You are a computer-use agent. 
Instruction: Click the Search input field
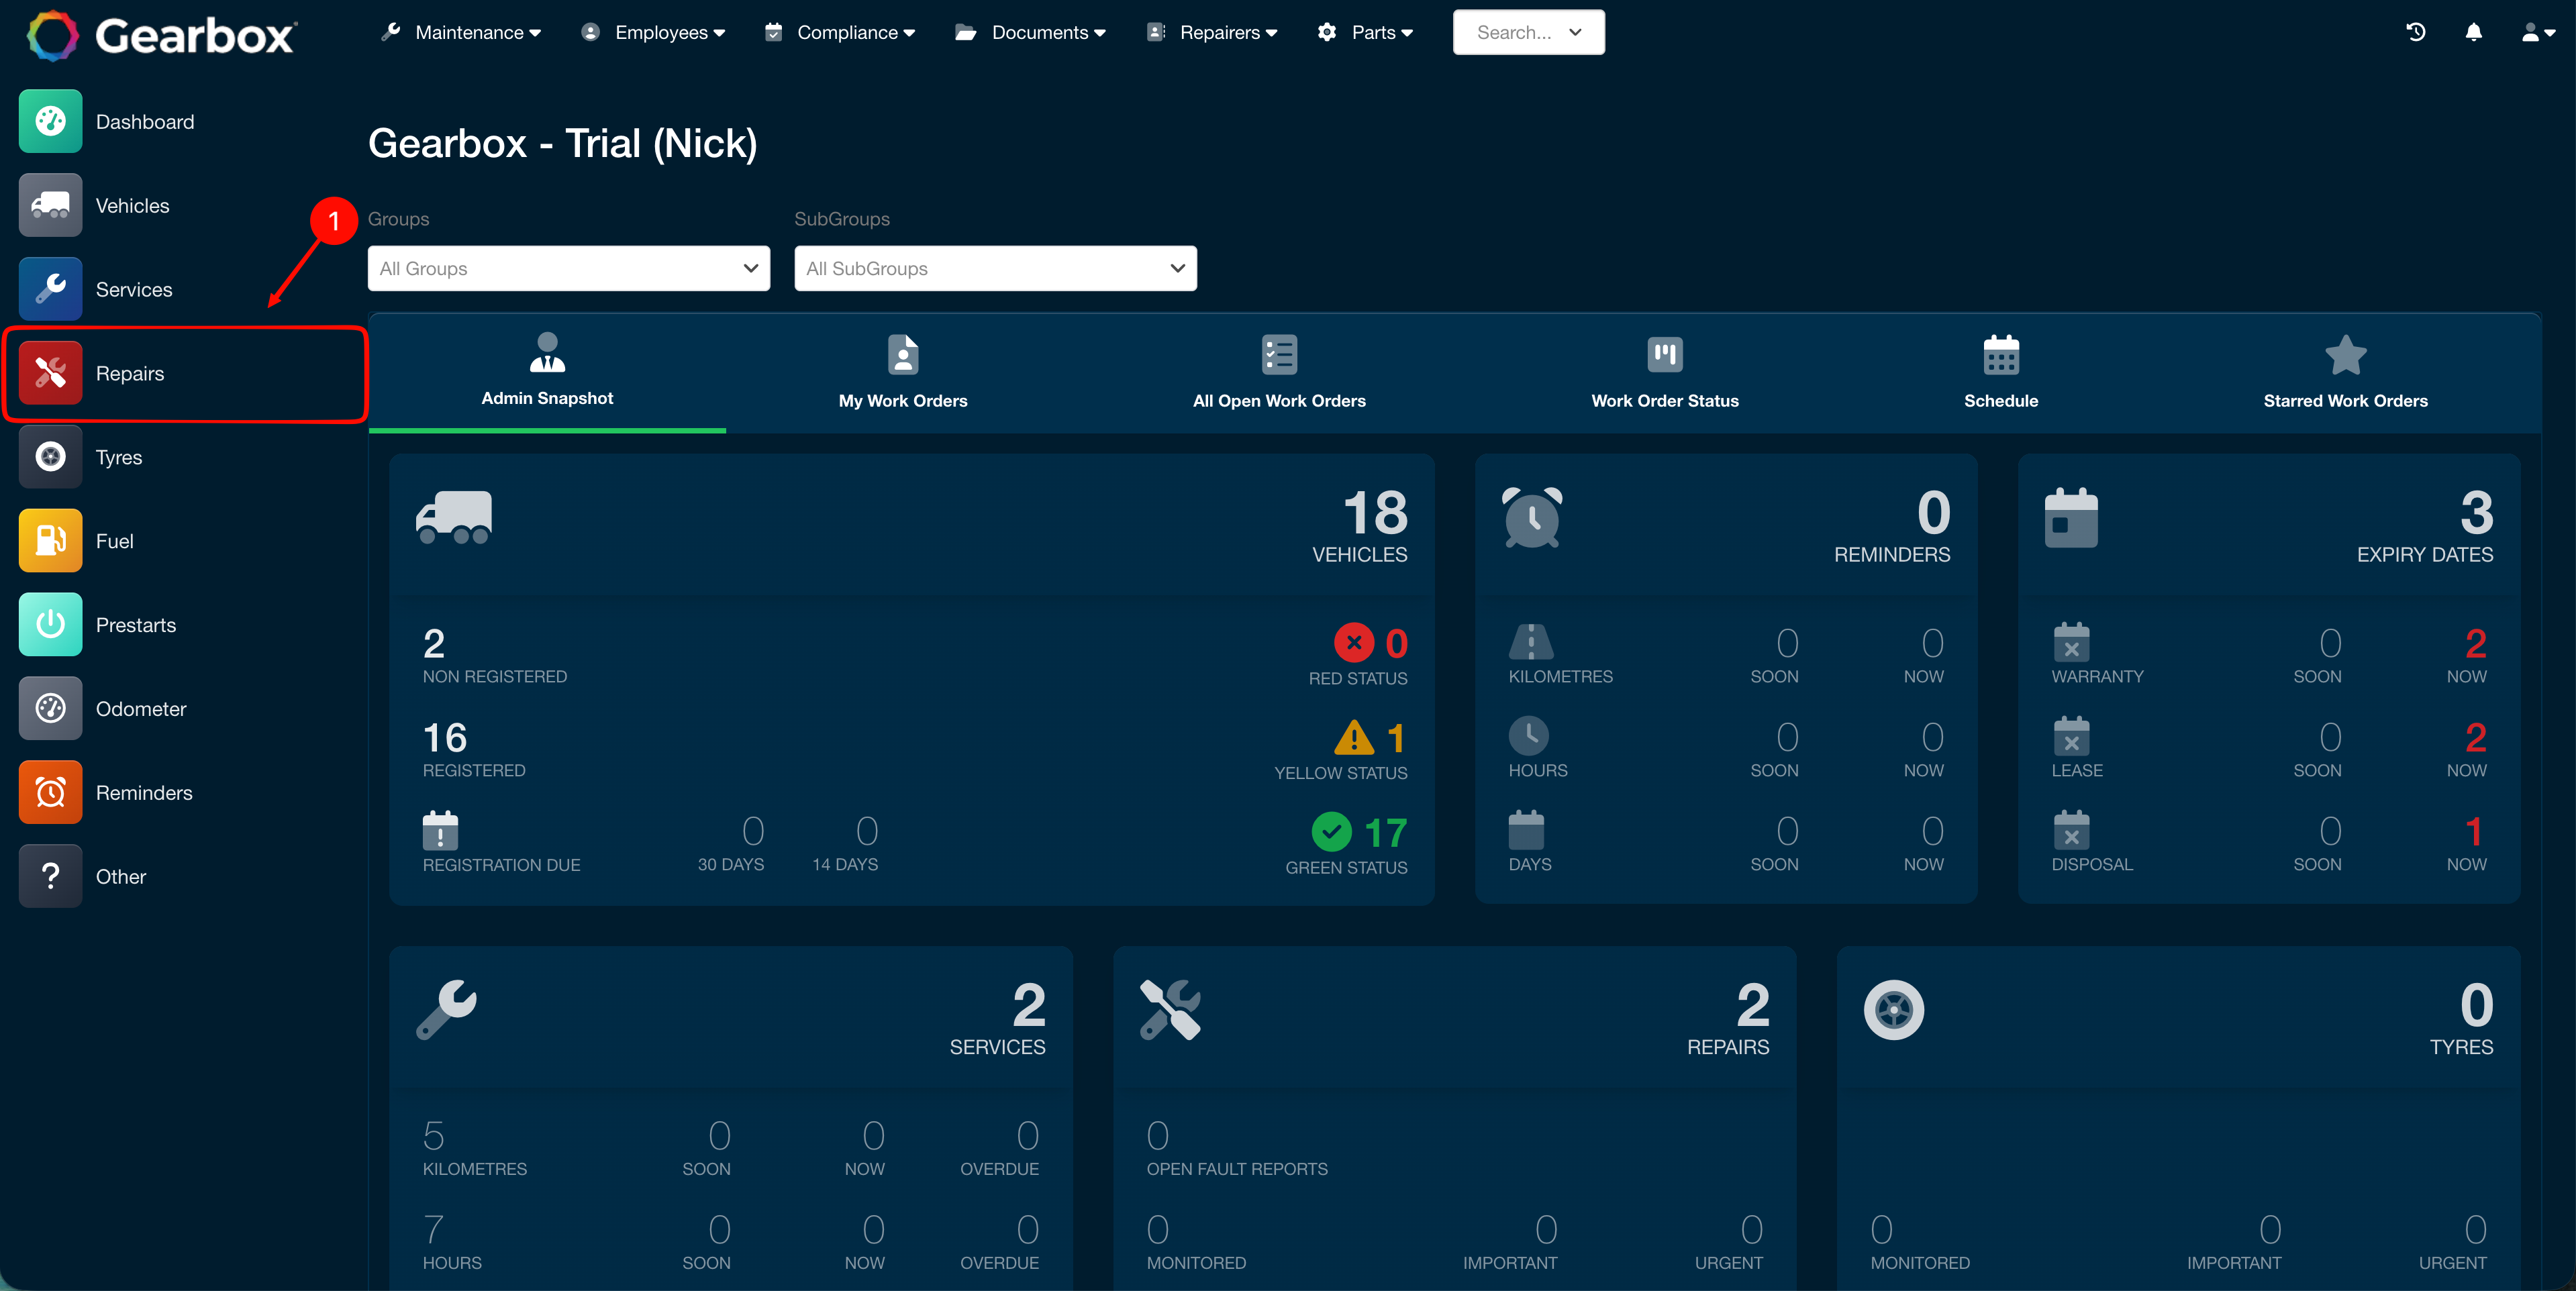tap(1528, 32)
